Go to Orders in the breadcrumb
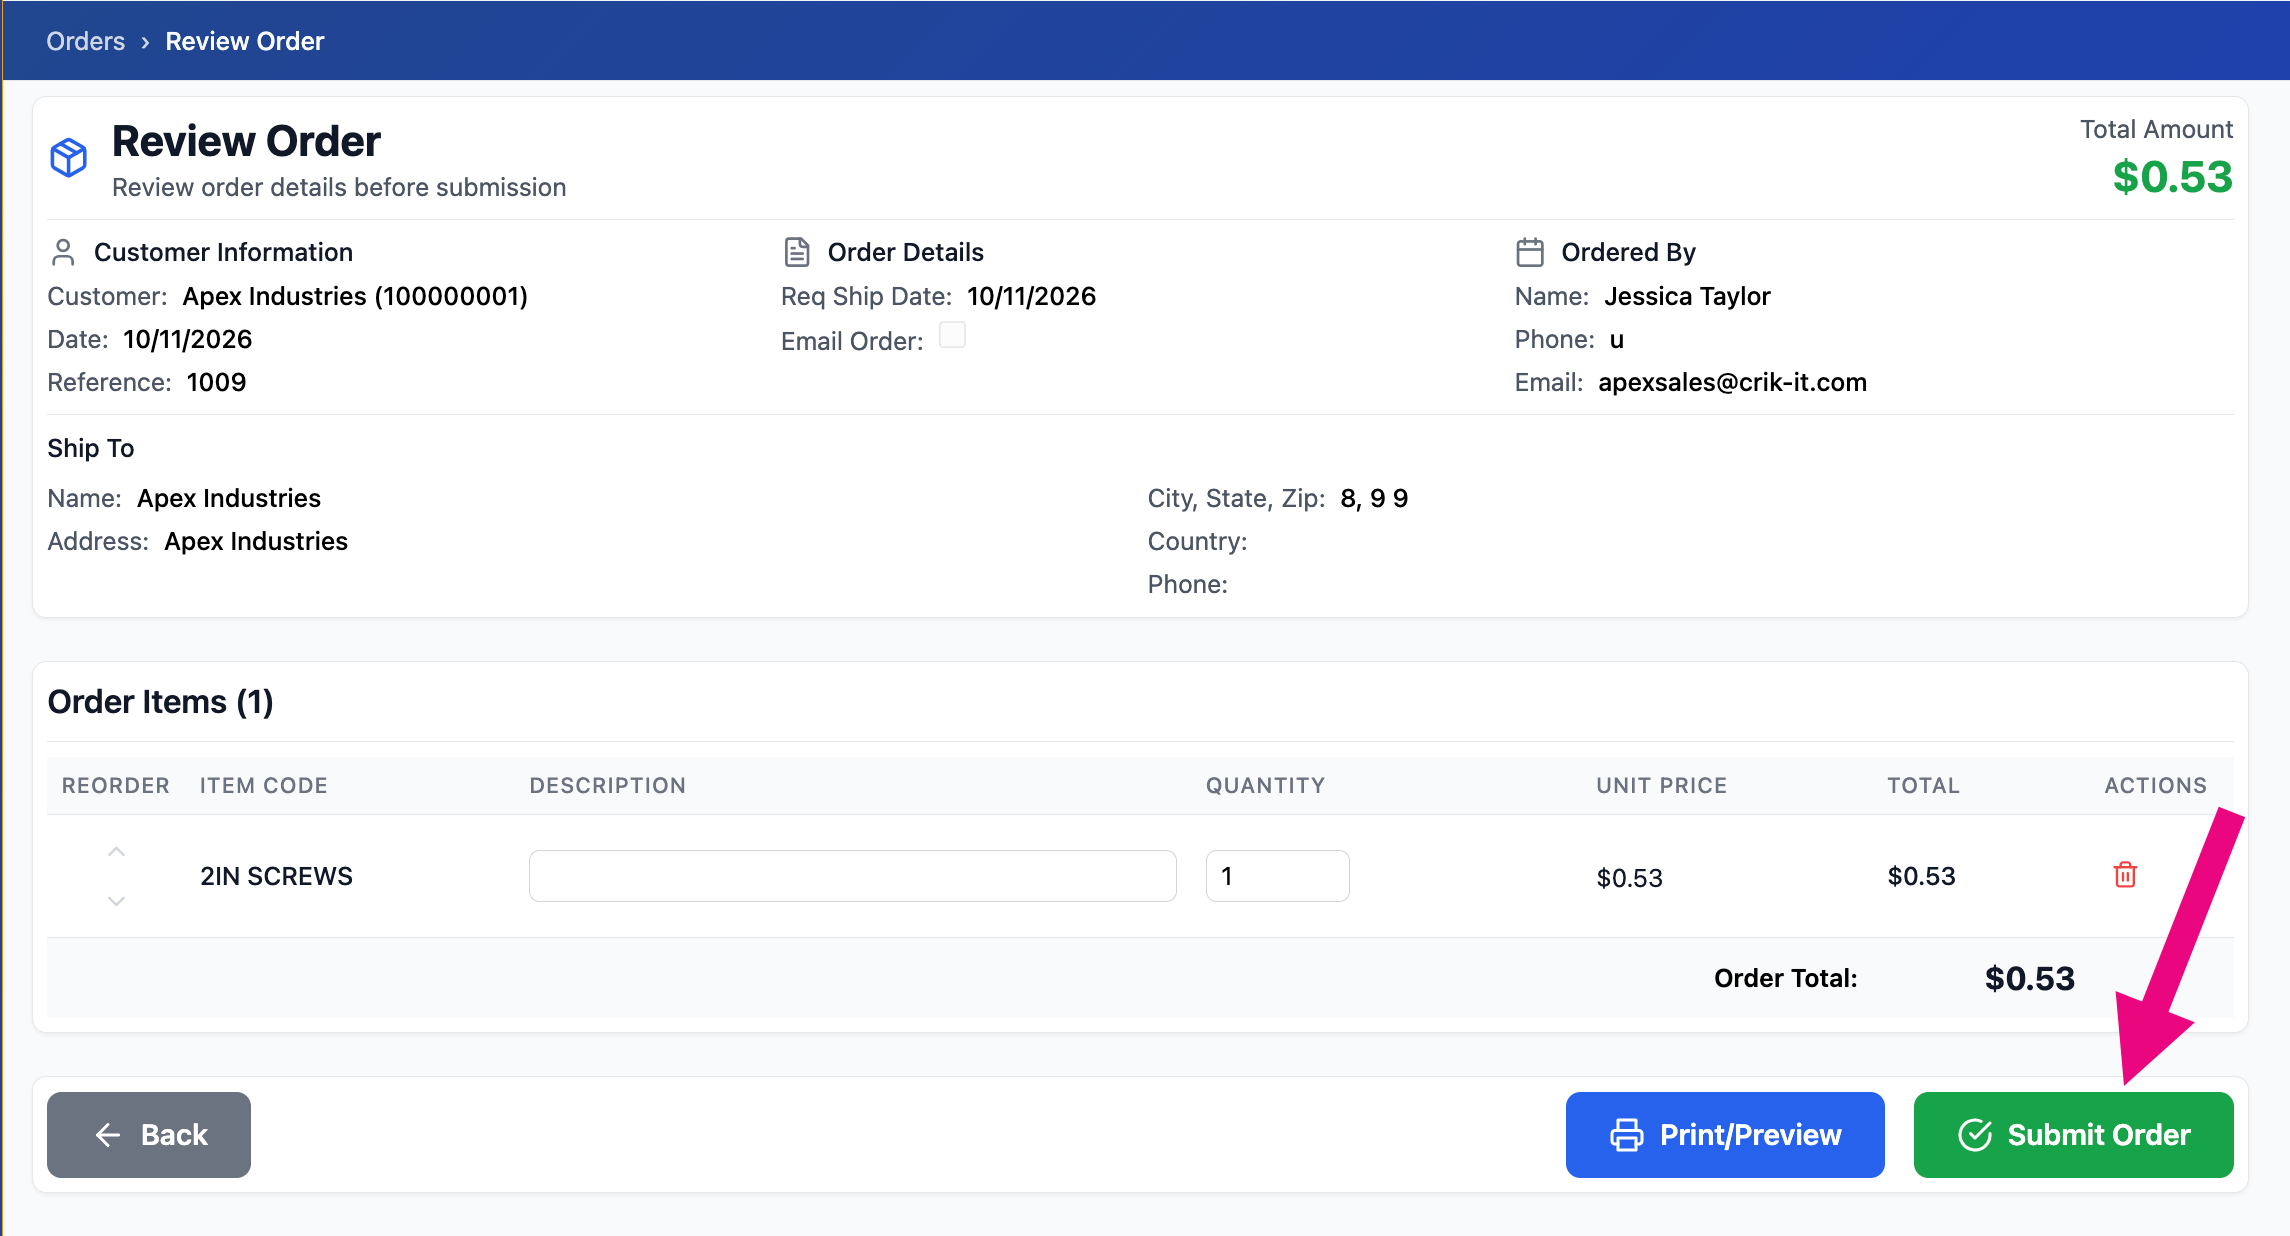This screenshot has width=2290, height=1236. (86, 41)
